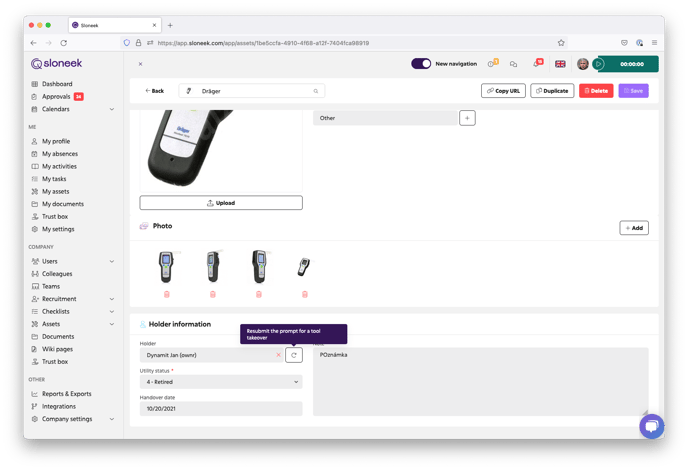Reload the browser page
Screen dimensions: 688x470
tap(64, 43)
